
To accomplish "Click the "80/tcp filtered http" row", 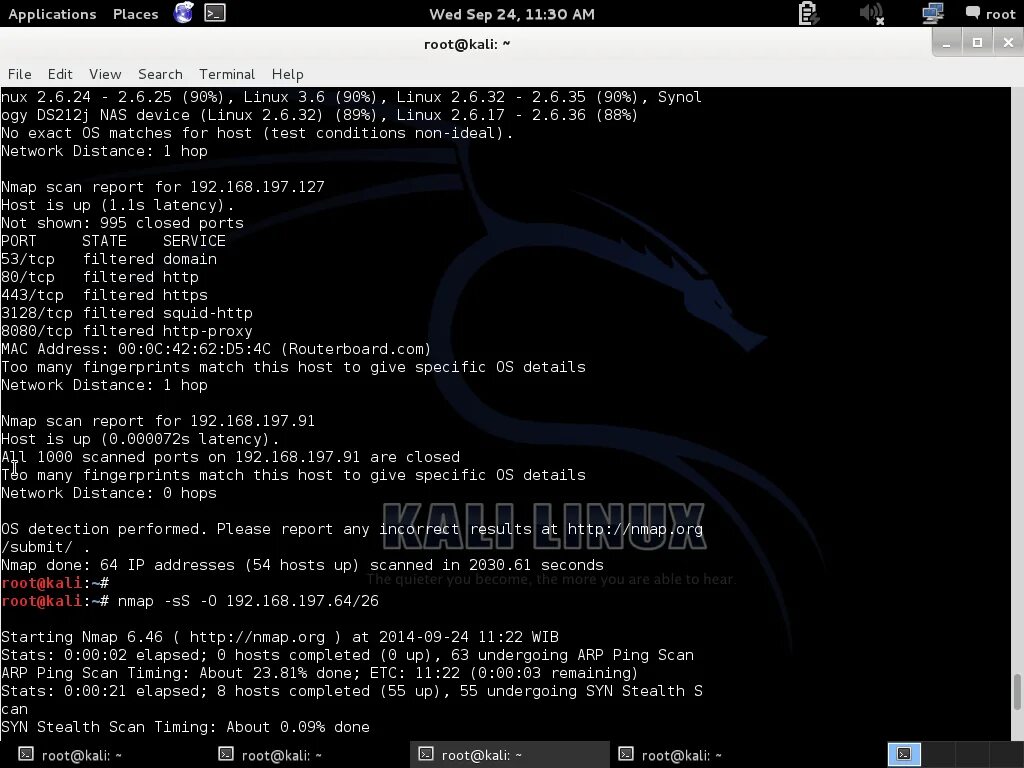I will [x=100, y=277].
